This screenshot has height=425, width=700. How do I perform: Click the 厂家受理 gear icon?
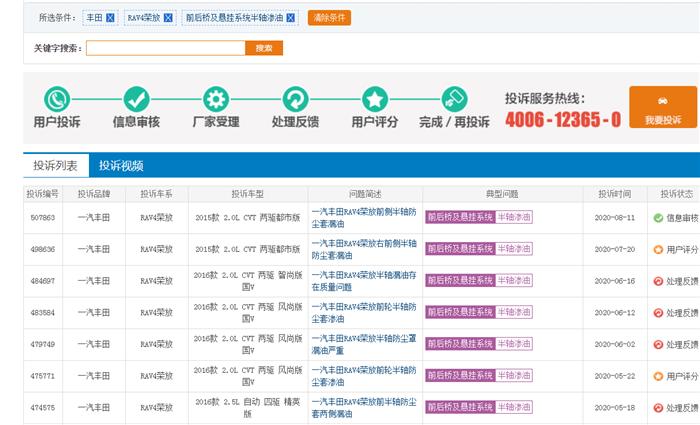[x=216, y=99]
